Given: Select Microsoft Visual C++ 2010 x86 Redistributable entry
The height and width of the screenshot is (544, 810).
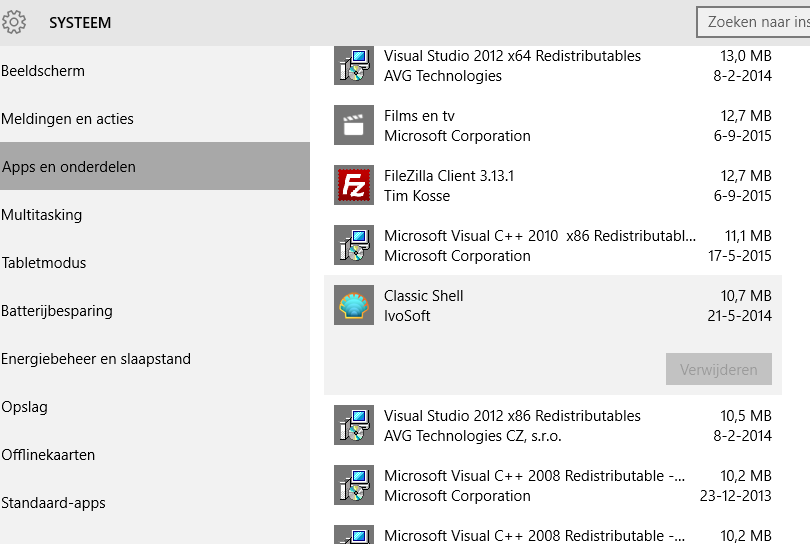Looking at the screenshot, I should pyautogui.click(x=553, y=245).
